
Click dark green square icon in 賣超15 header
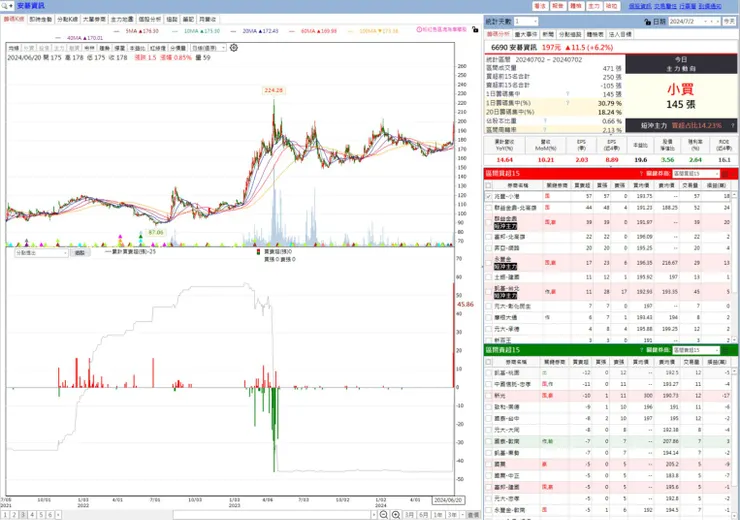(725, 350)
